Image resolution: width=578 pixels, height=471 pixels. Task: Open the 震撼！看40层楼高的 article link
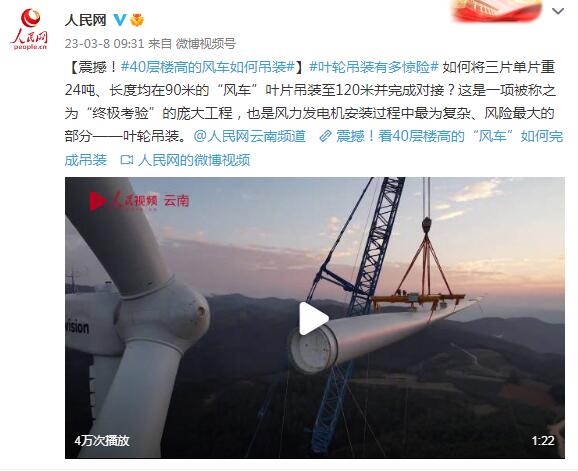(450, 136)
